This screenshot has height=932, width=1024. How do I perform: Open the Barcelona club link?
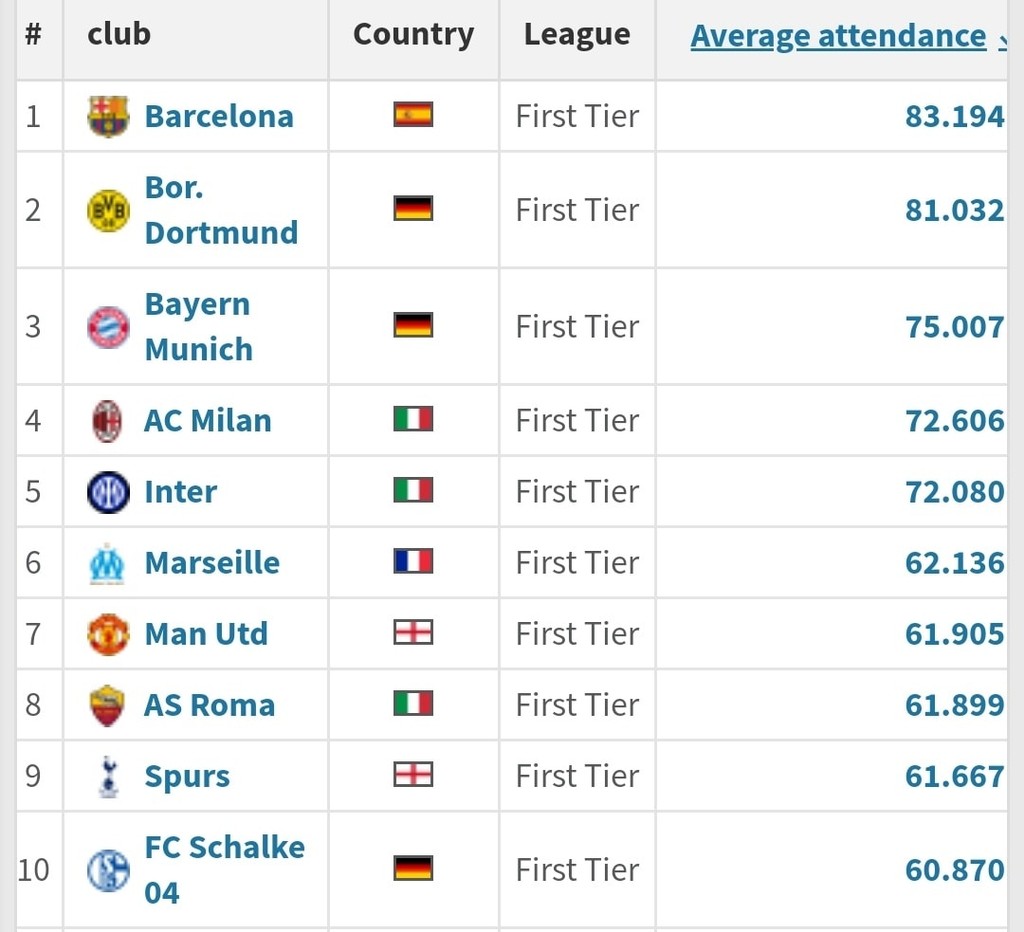(219, 116)
